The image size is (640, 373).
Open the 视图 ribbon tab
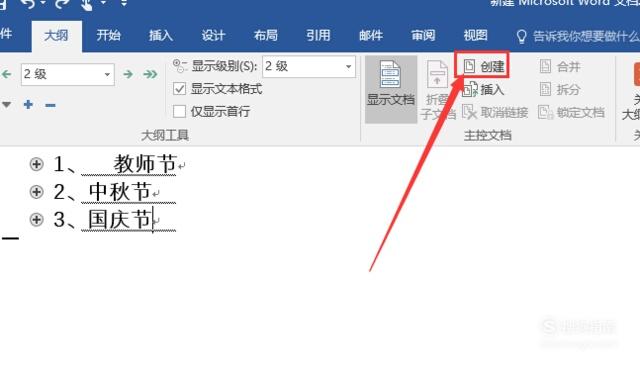476,36
